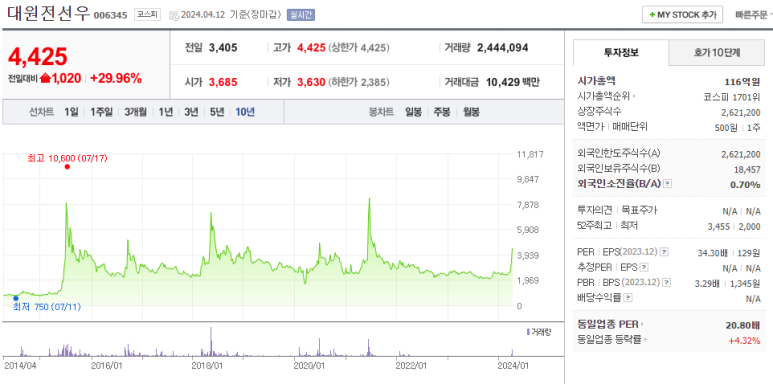
Task: Select the 1일 line chart period
Action: 71,112
